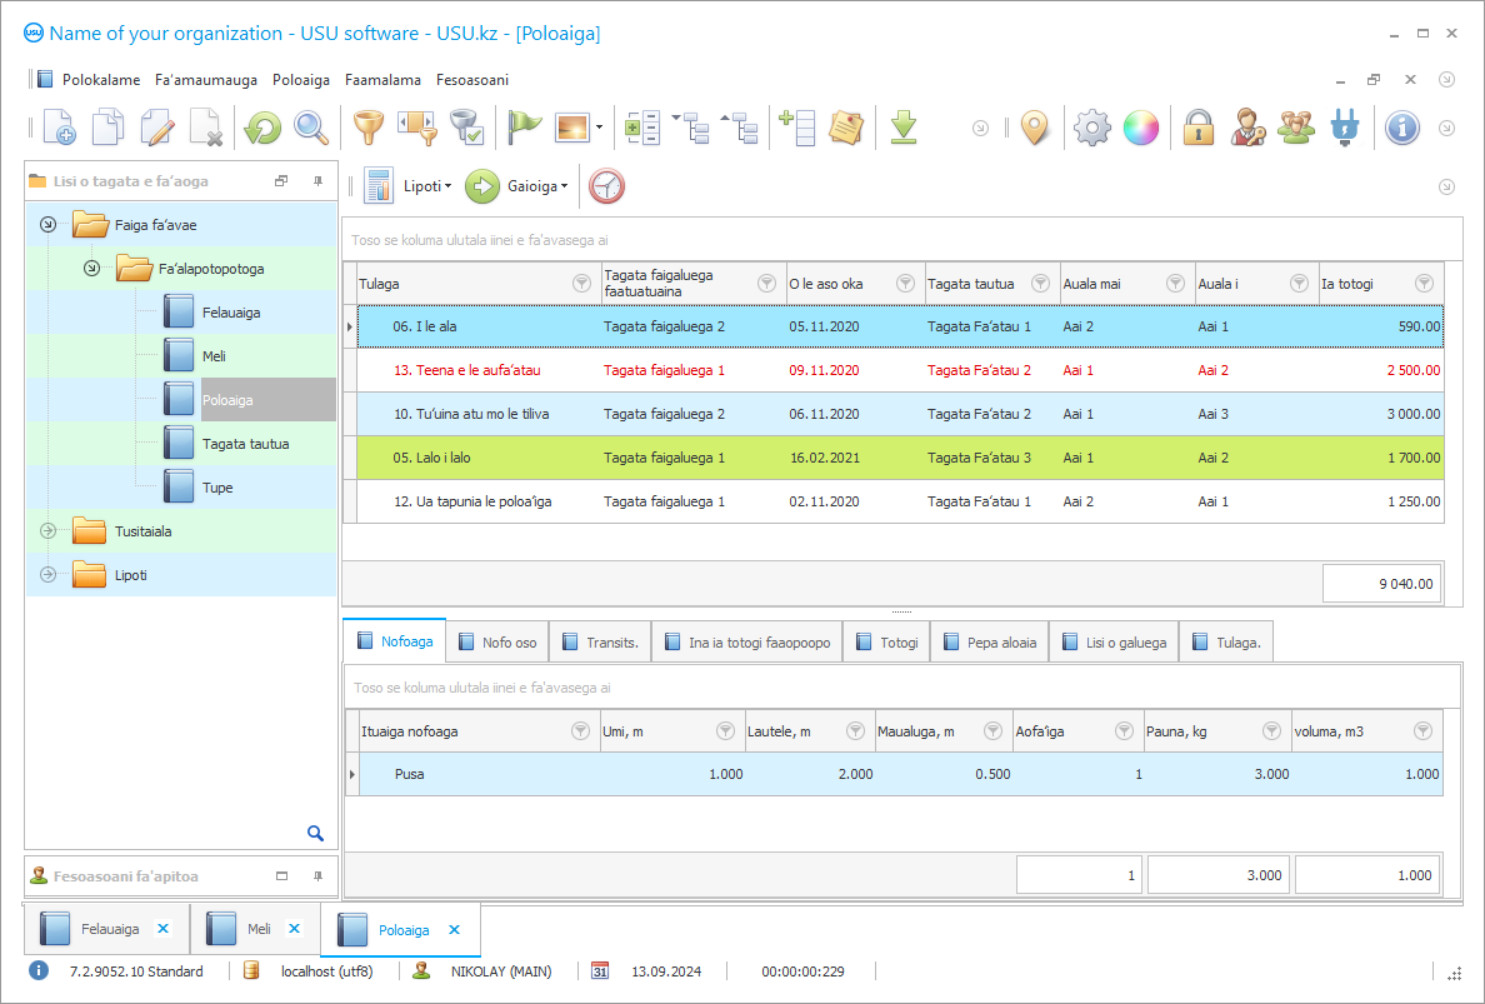Switch to the Pepa aloaia tab
The width and height of the screenshot is (1485, 1004).
tap(990, 642)
